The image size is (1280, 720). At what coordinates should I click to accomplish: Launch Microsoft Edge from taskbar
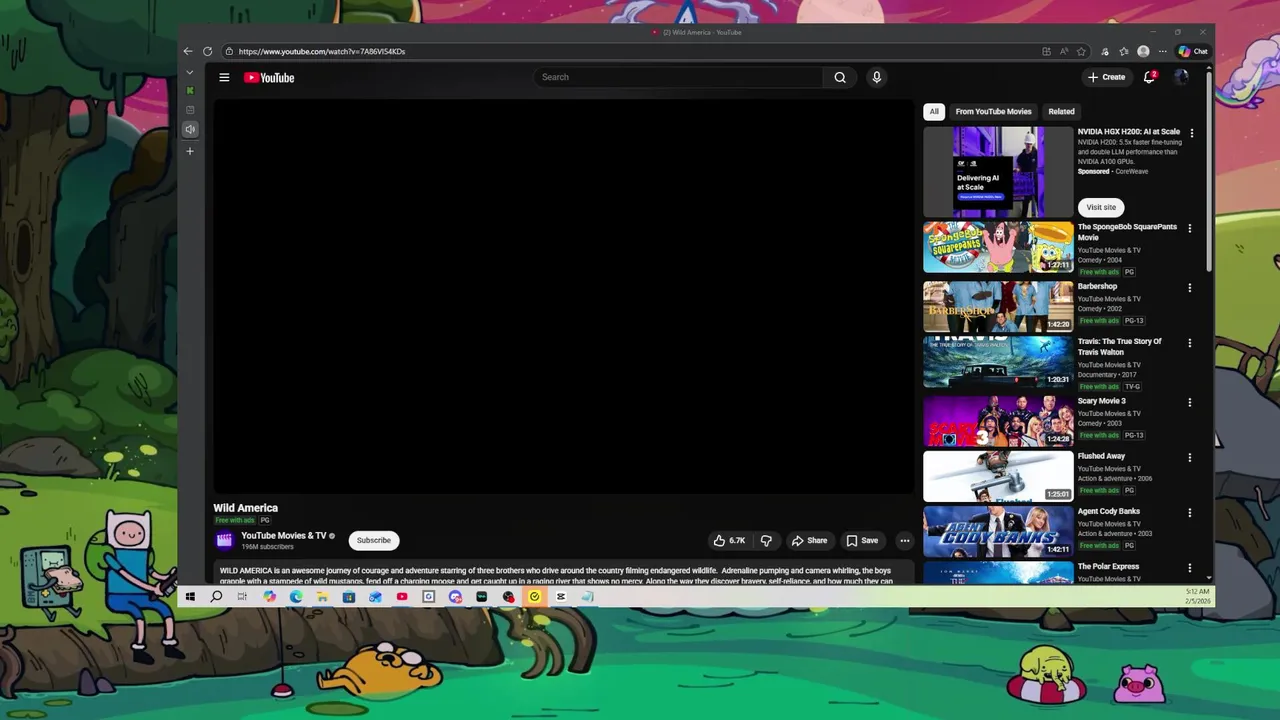(x=296, y=597)
